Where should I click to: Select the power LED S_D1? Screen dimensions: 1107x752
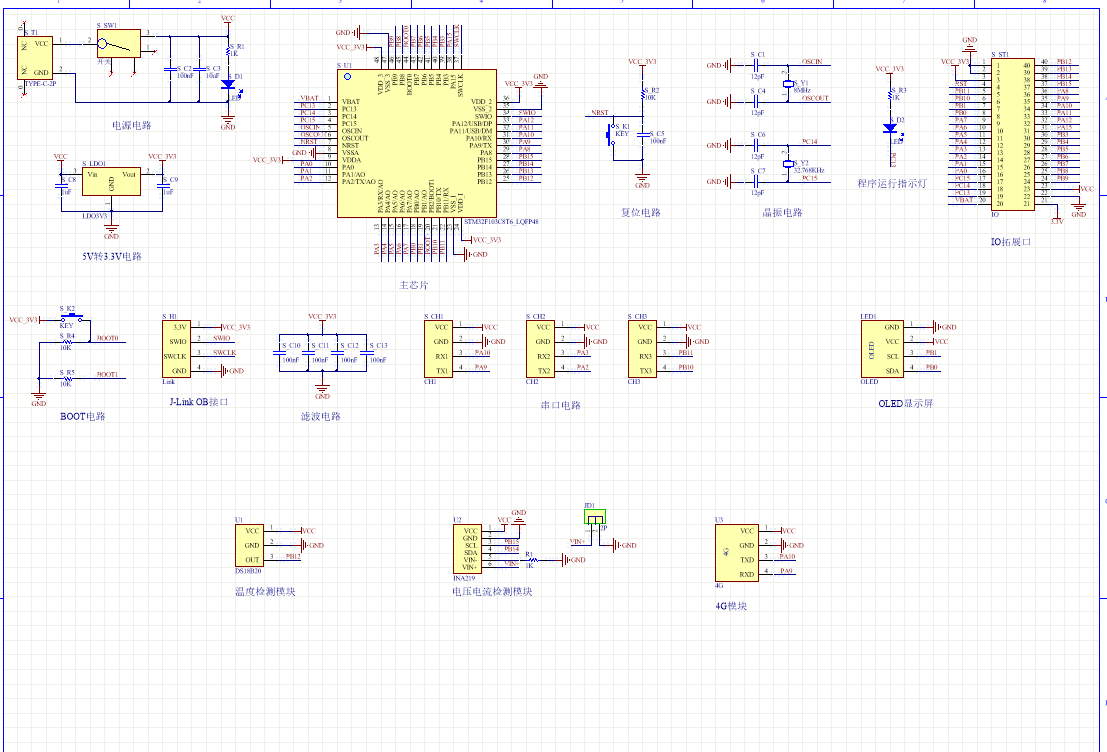[x=227, y=84]
